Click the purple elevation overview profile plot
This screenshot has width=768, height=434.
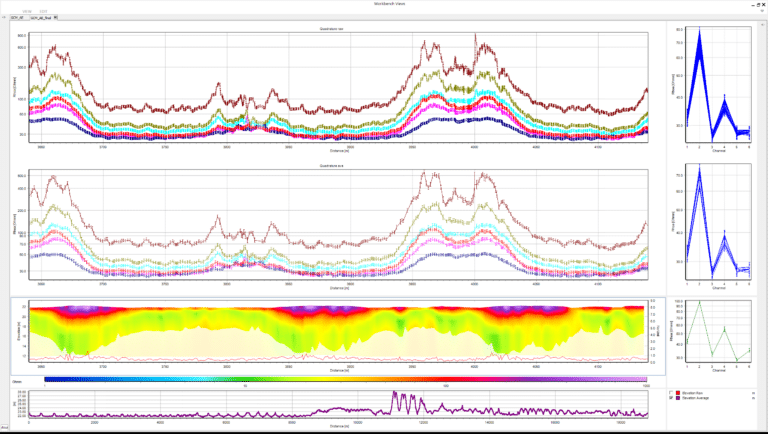tap(338, 404)
